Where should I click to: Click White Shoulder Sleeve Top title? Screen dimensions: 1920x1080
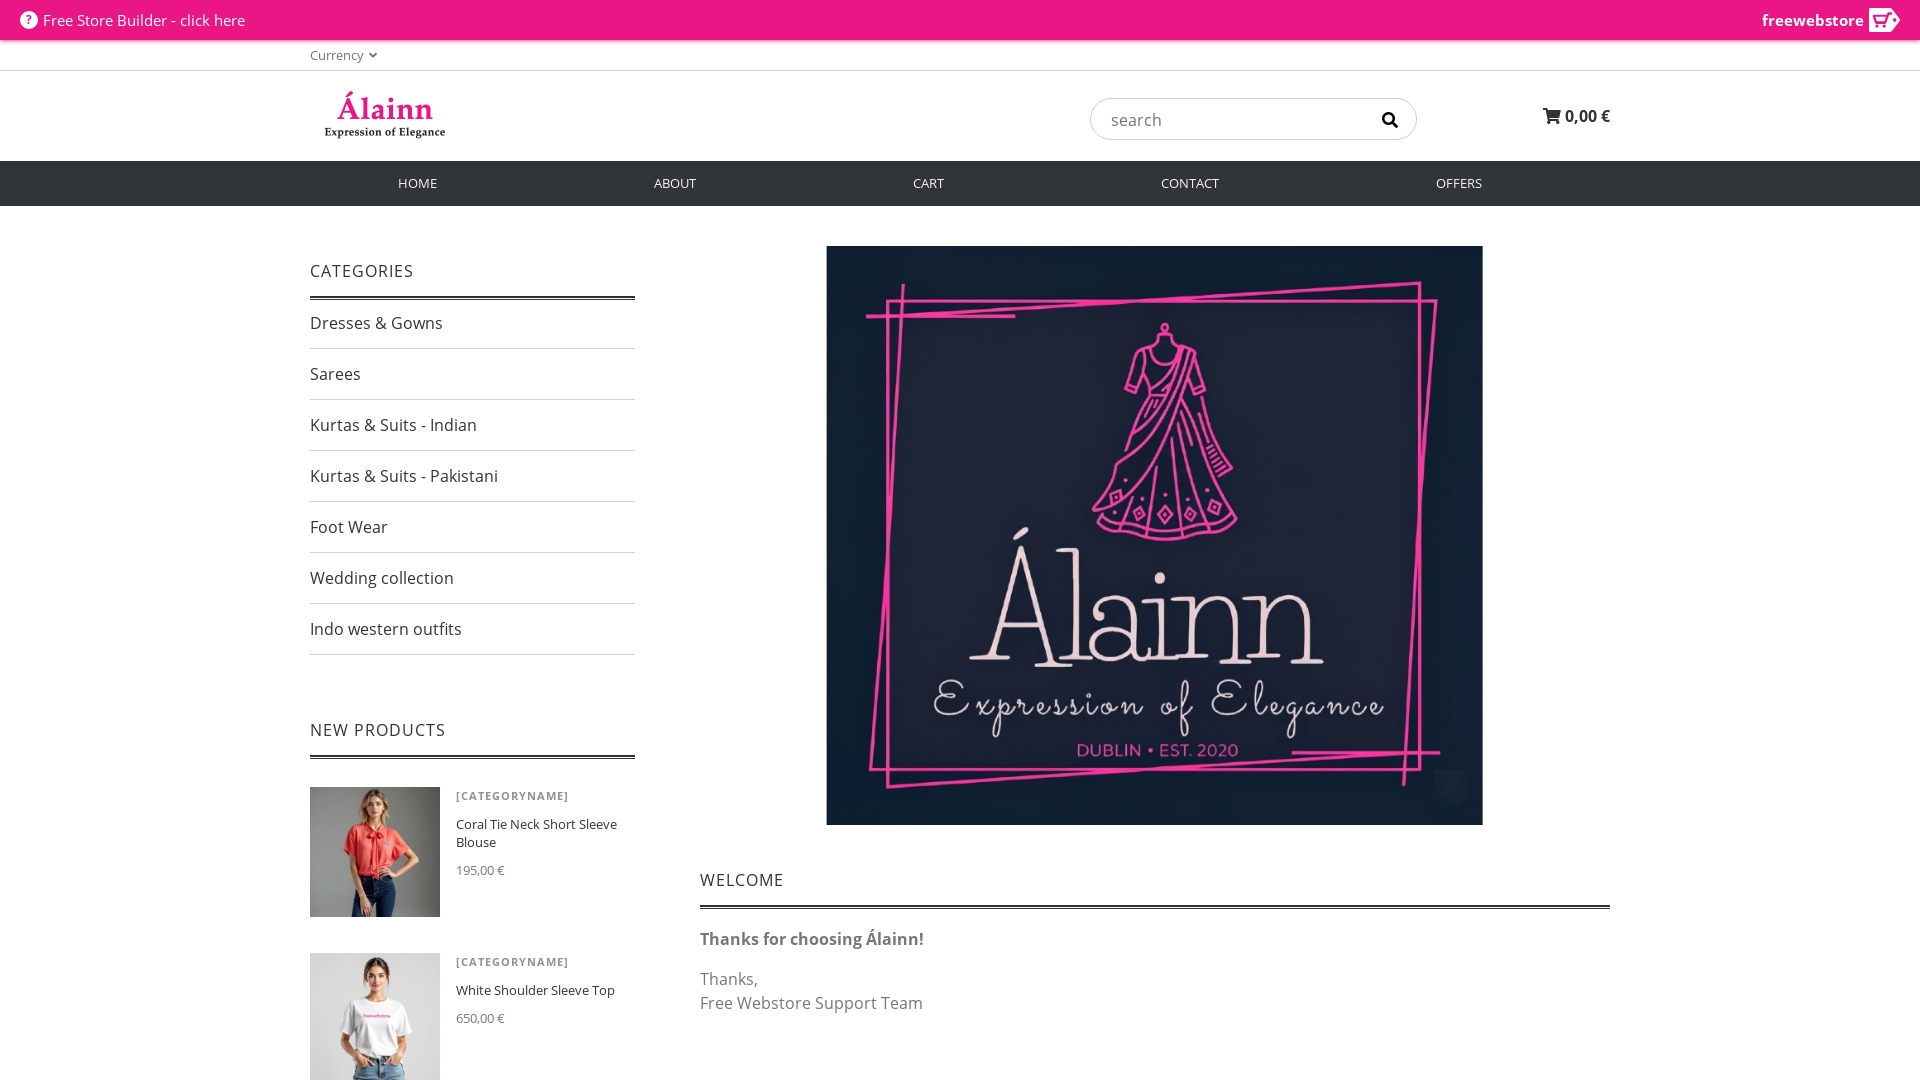pos(535,990)
